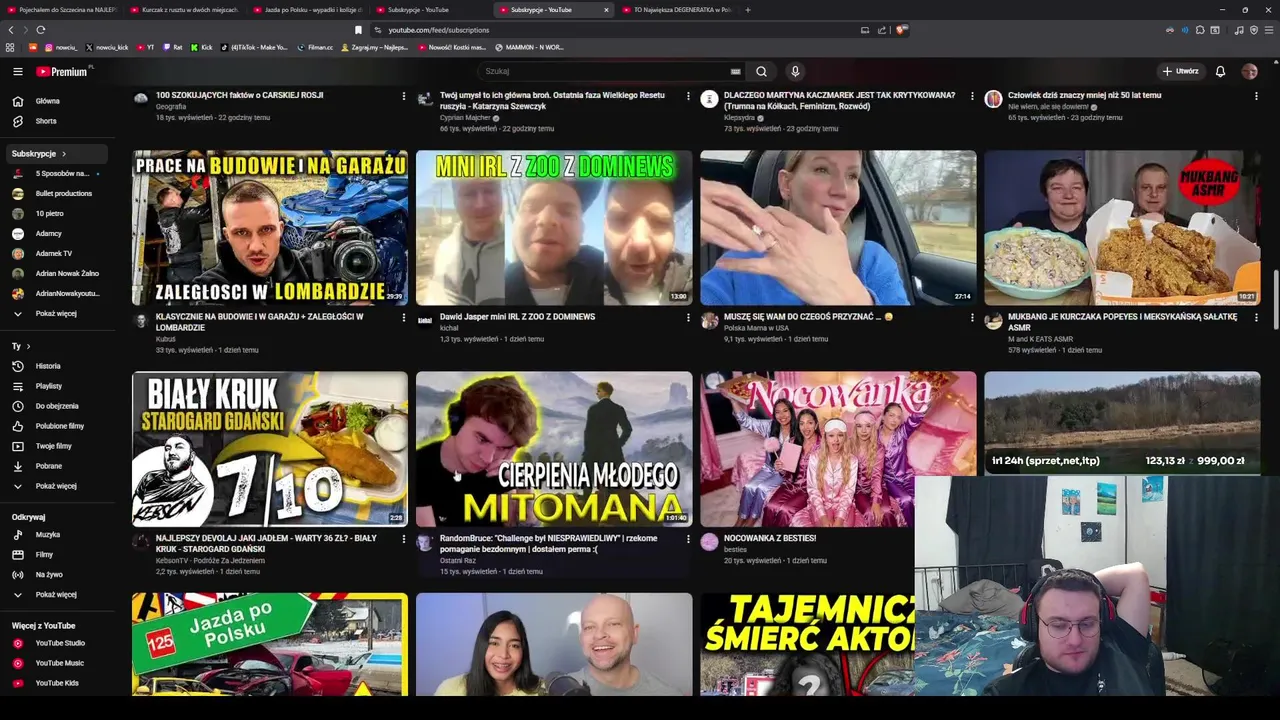Open Twoje filmy in the sidebar
Image resolution: width=1280 pixels, height=720 pixels.
(x=55, y=446)
